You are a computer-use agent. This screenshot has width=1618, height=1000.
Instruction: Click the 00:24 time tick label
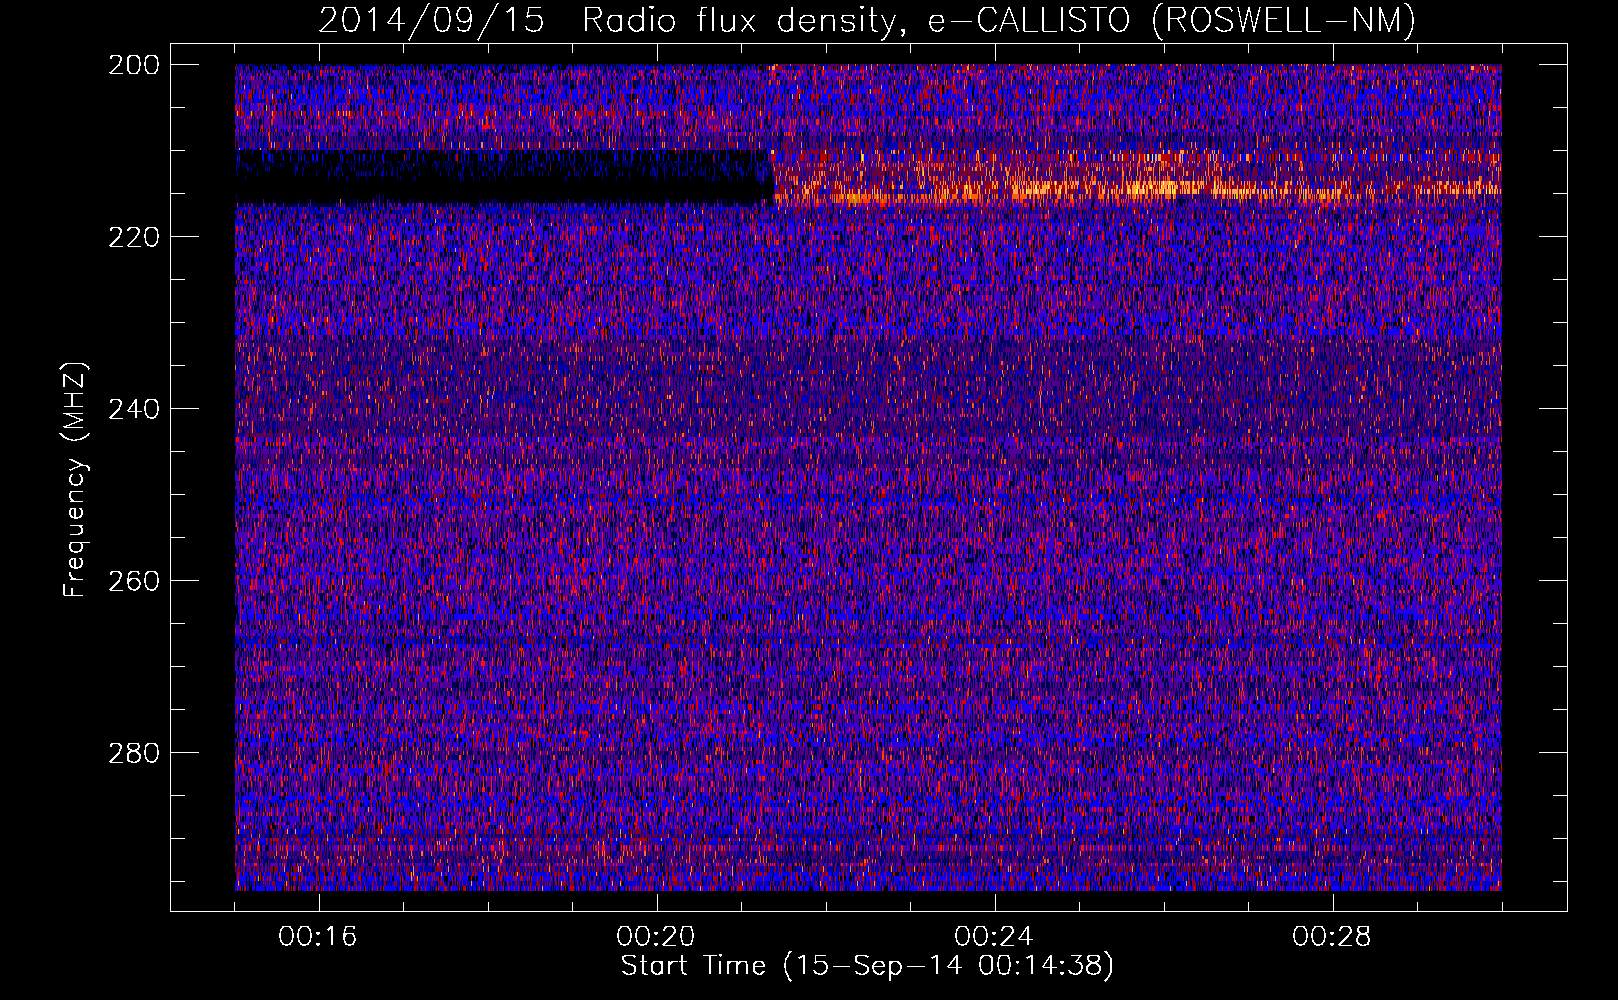(x=994, y=937)
